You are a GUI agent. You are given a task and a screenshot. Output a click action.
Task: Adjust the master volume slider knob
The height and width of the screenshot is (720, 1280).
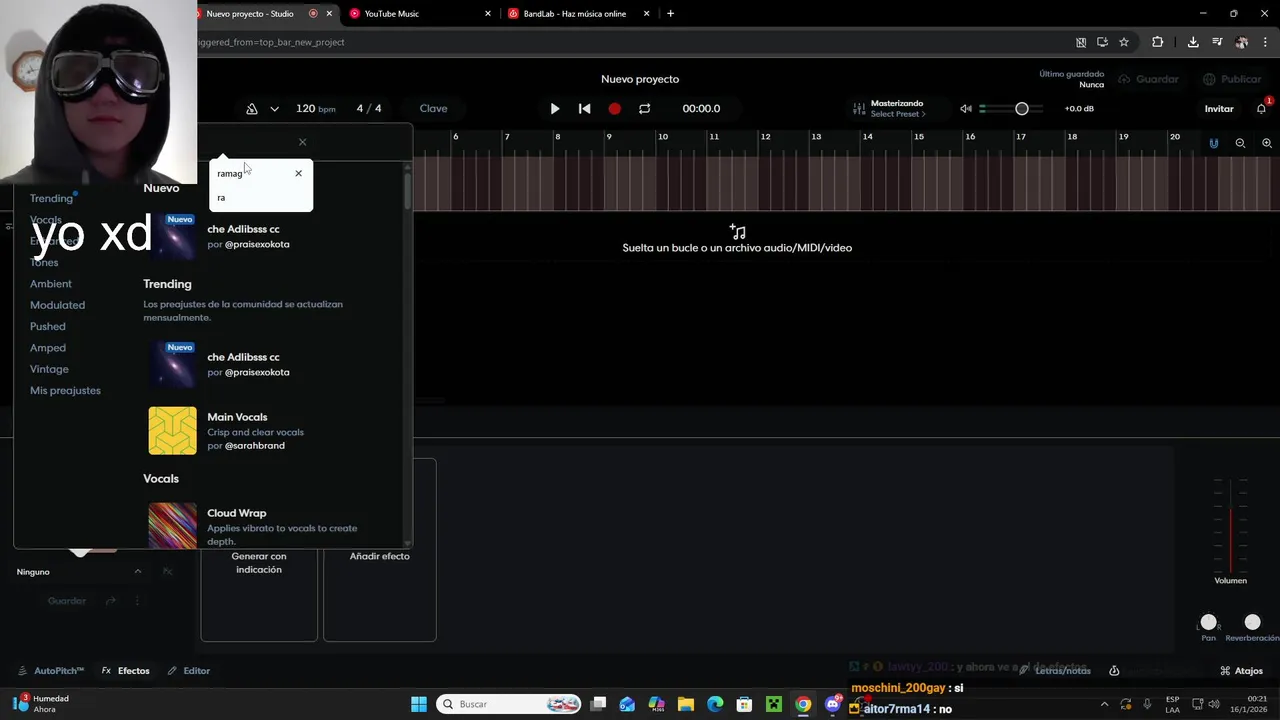coord(1022,109)
